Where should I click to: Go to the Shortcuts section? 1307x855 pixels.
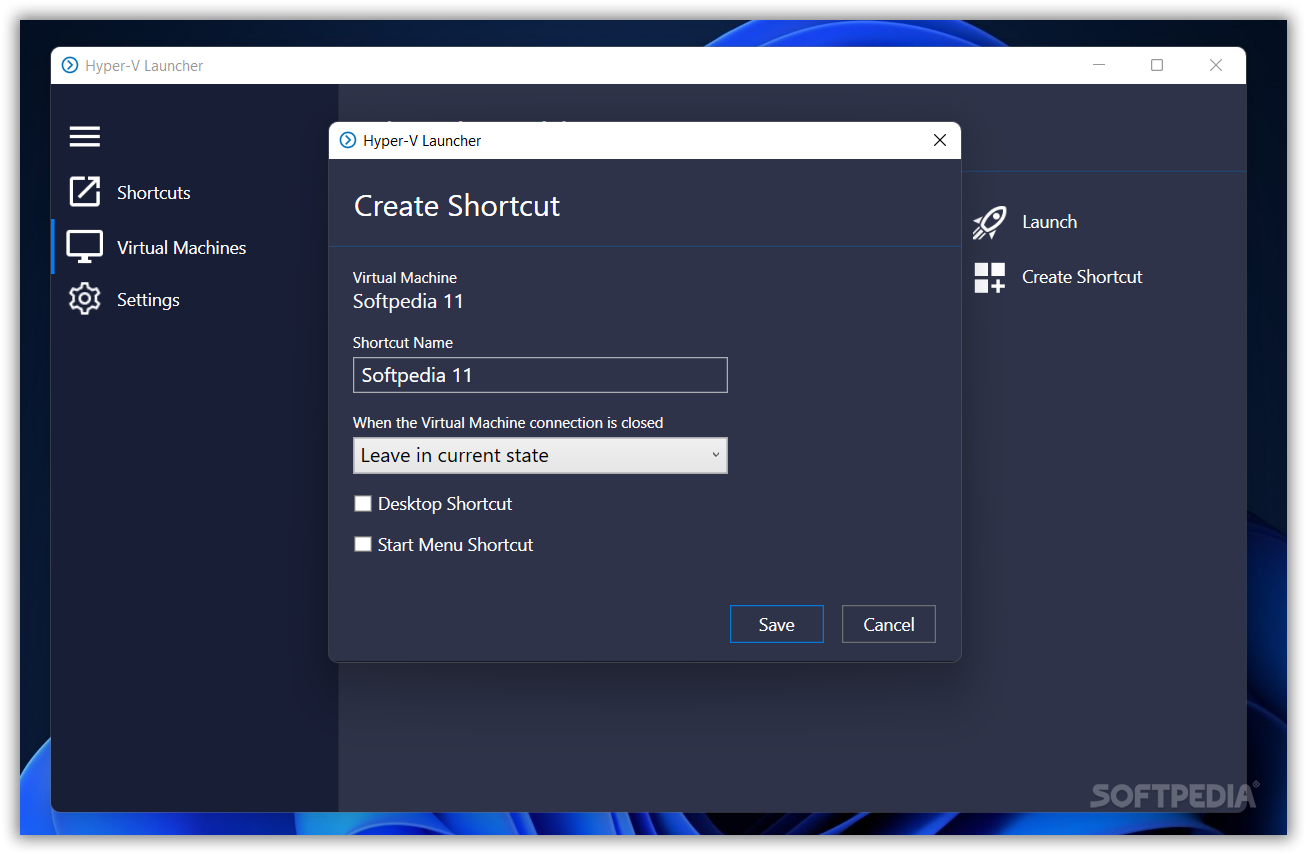[153, 192]
